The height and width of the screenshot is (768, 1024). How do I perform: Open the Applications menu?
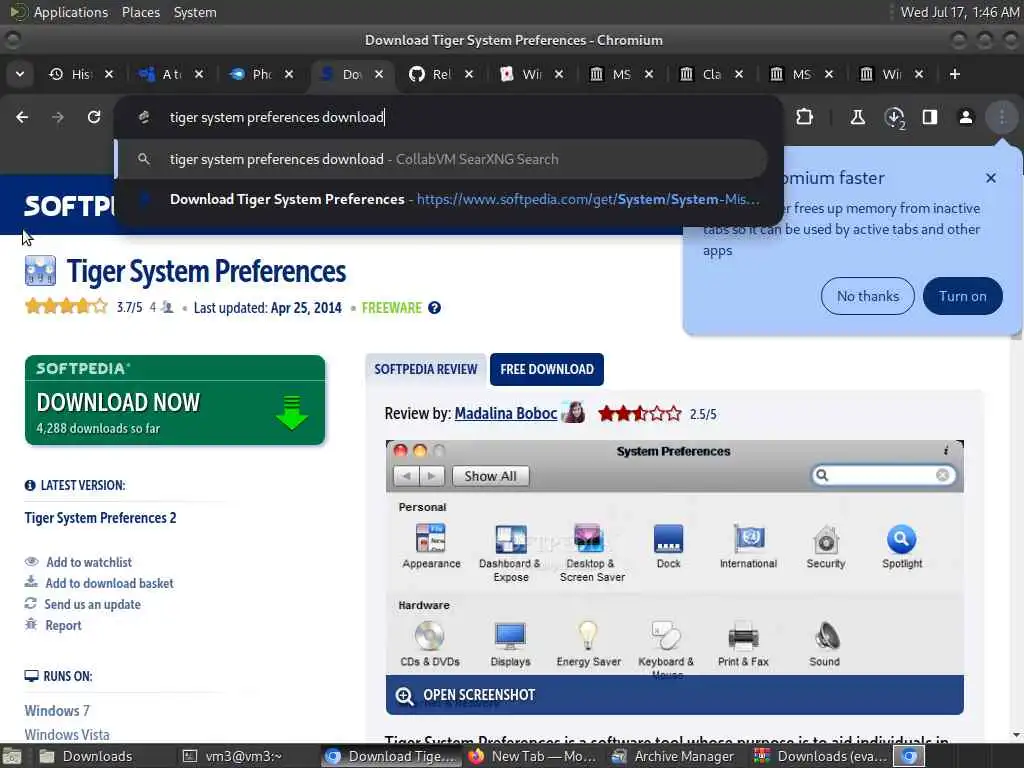pos(71,12)
